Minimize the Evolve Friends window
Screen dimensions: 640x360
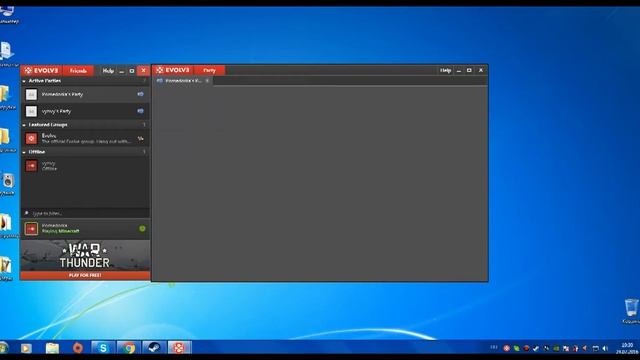coord(121,71)
